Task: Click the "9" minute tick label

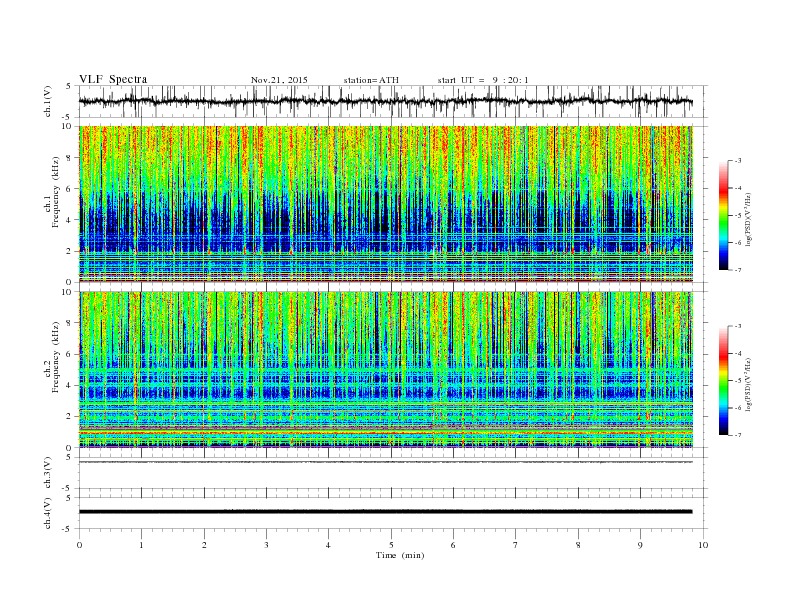Action: (x=640, y=545)
